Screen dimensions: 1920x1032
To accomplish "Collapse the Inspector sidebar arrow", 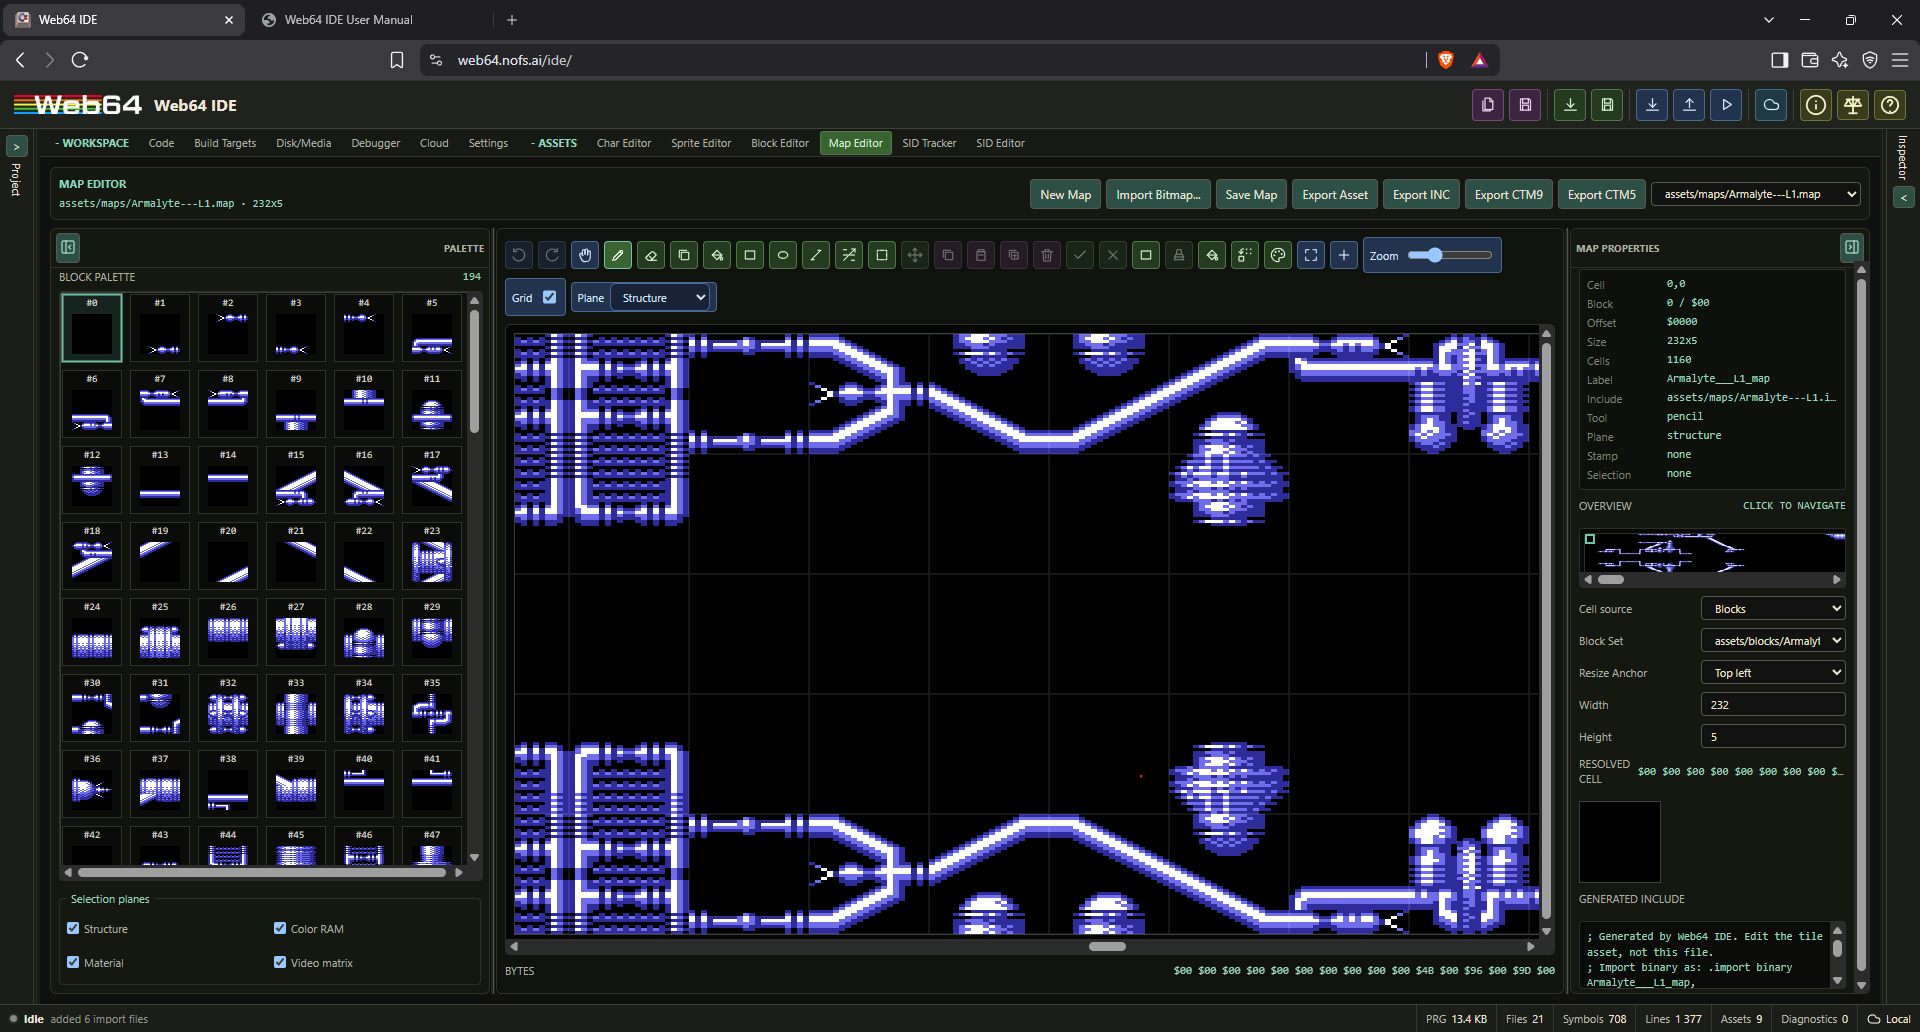I will click(1903, 198).
